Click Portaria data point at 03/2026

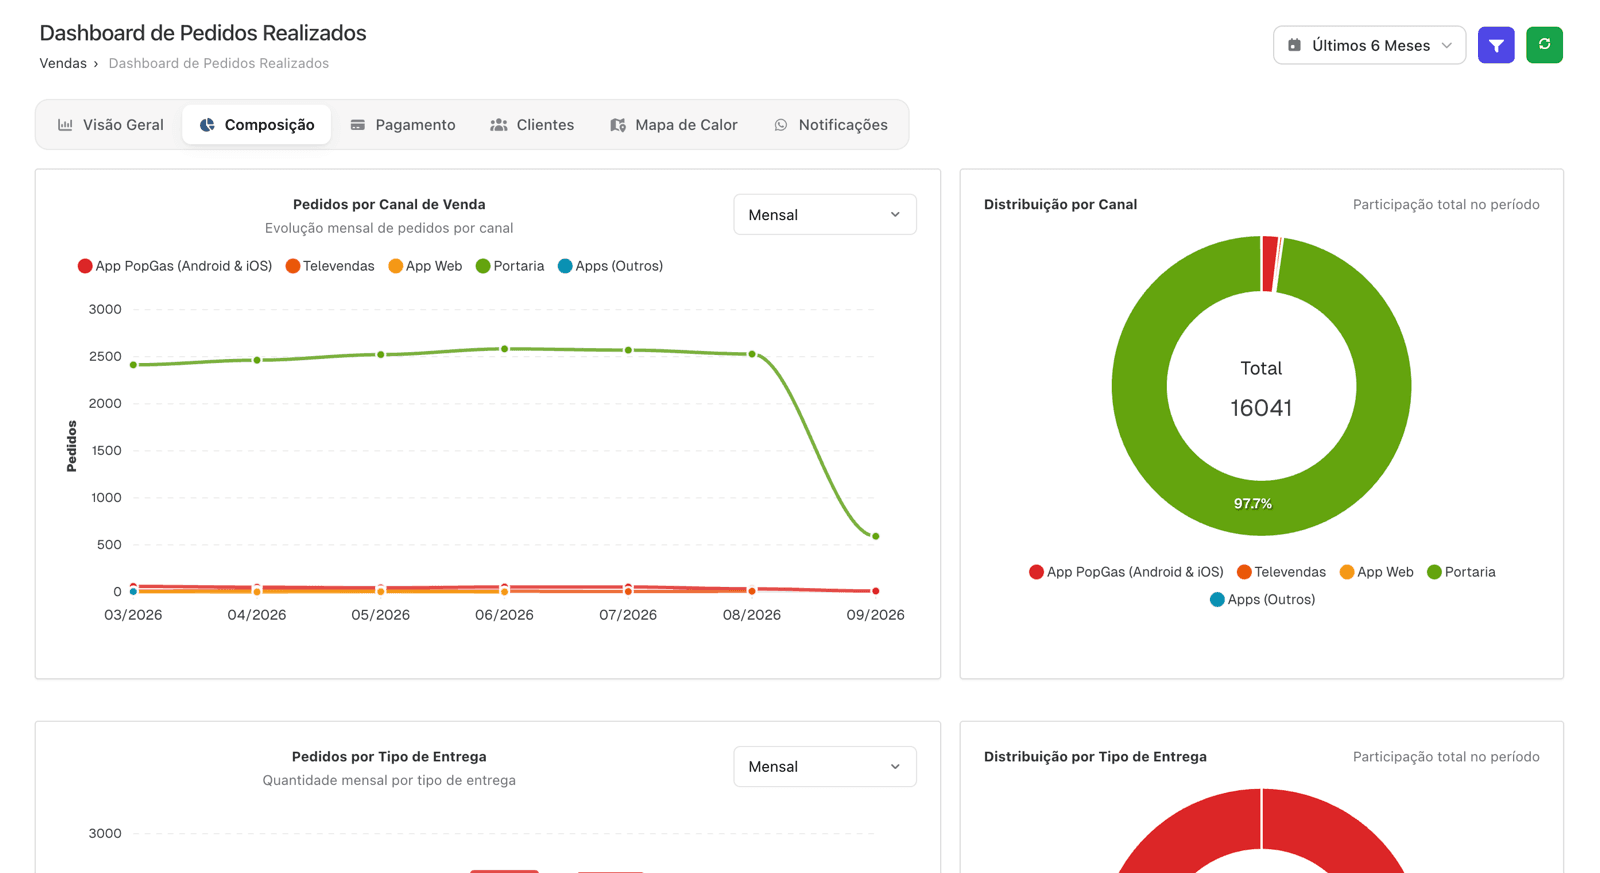133,365
